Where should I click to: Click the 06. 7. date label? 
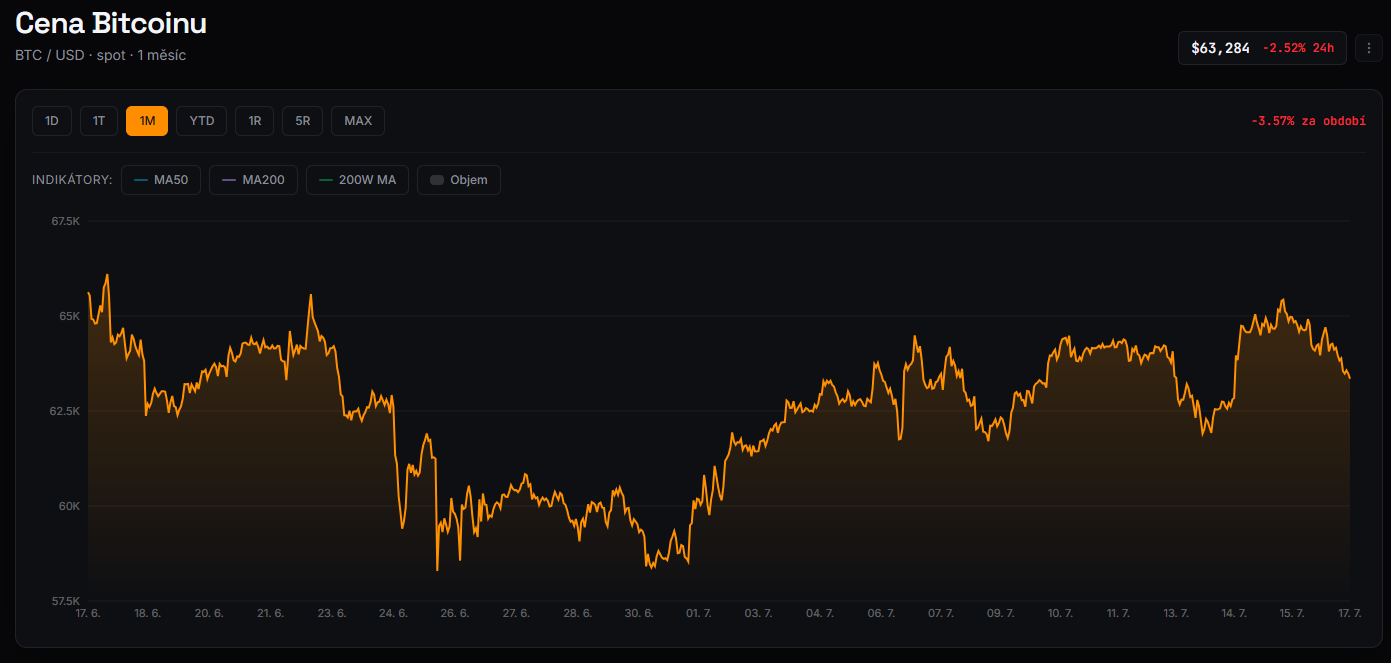[881, 613]
